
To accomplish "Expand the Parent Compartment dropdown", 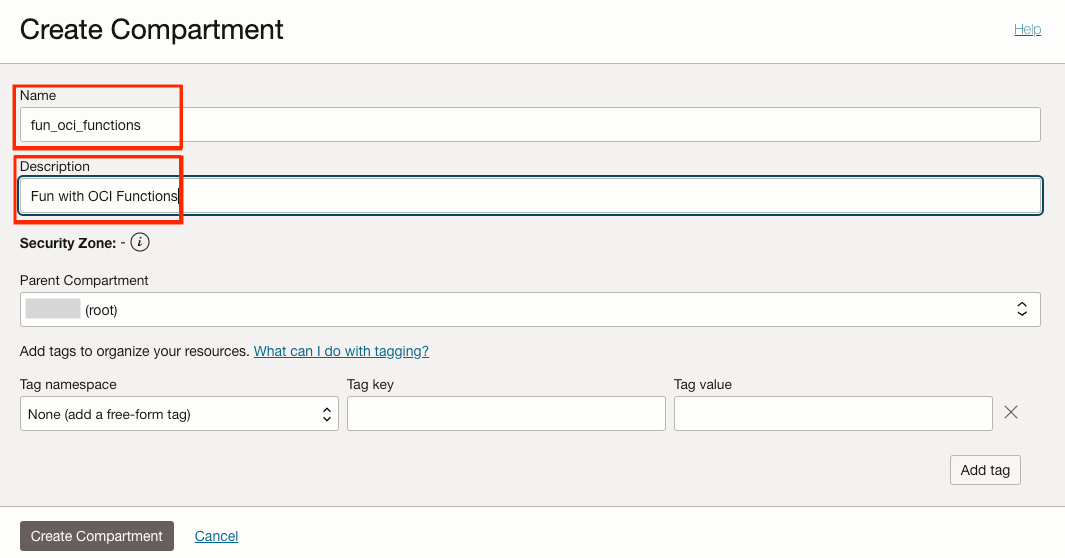I will pyautogui.click(x=530, y=310).
